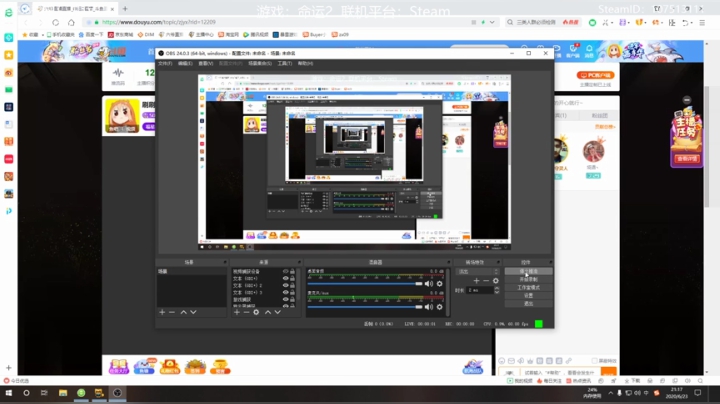Click the browser refresh icon
This screenshot has height=404, width=720.
[x=56, y=22]
